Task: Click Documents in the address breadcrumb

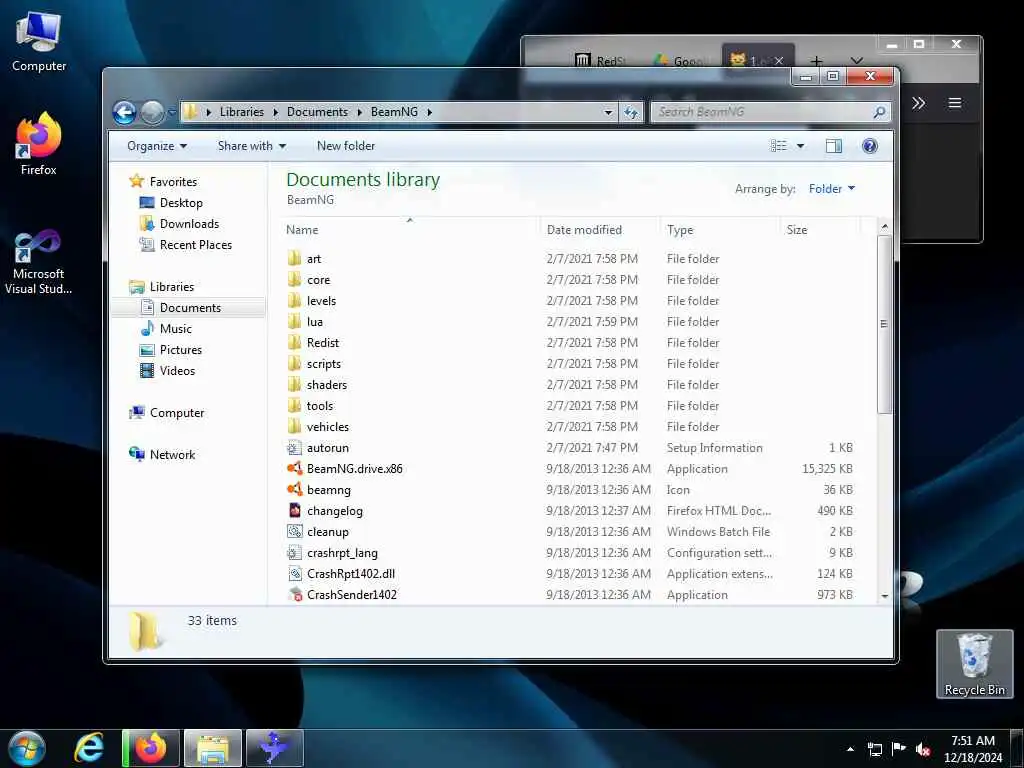Action: click(x=317, y=112)
